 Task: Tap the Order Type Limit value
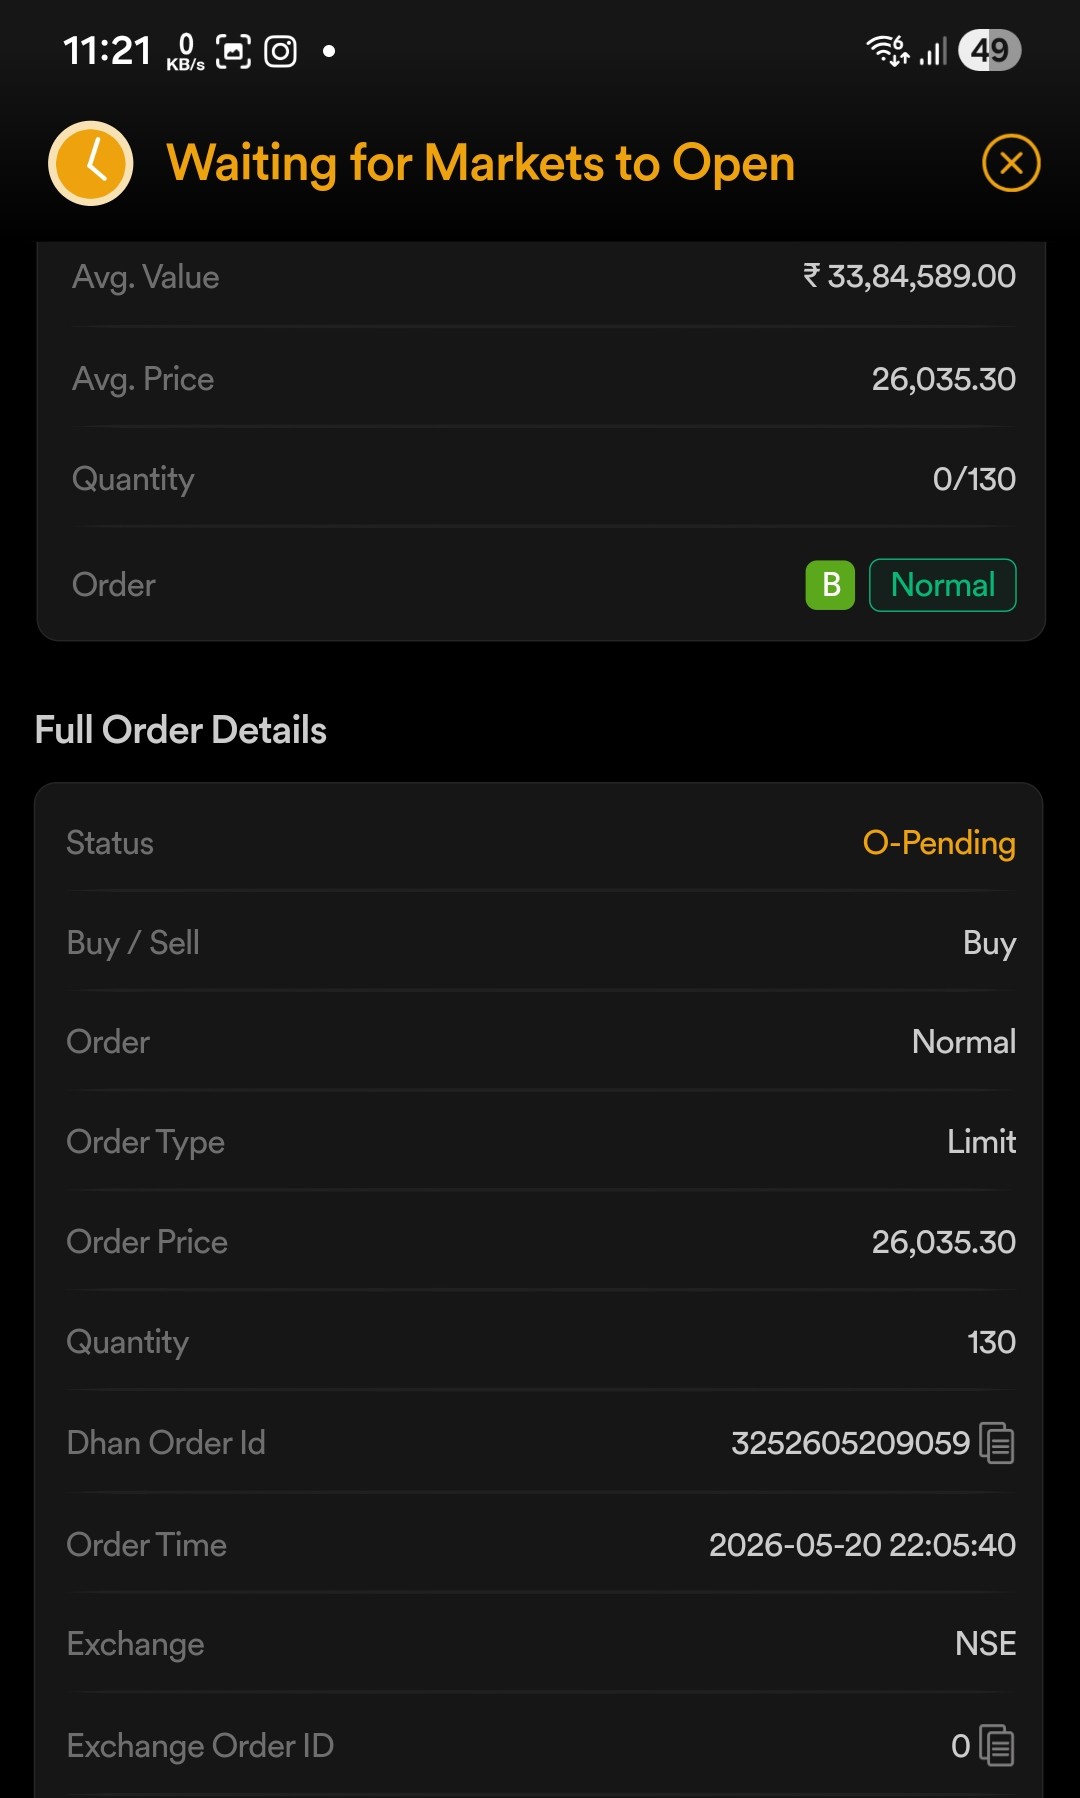coord(981,1142)
